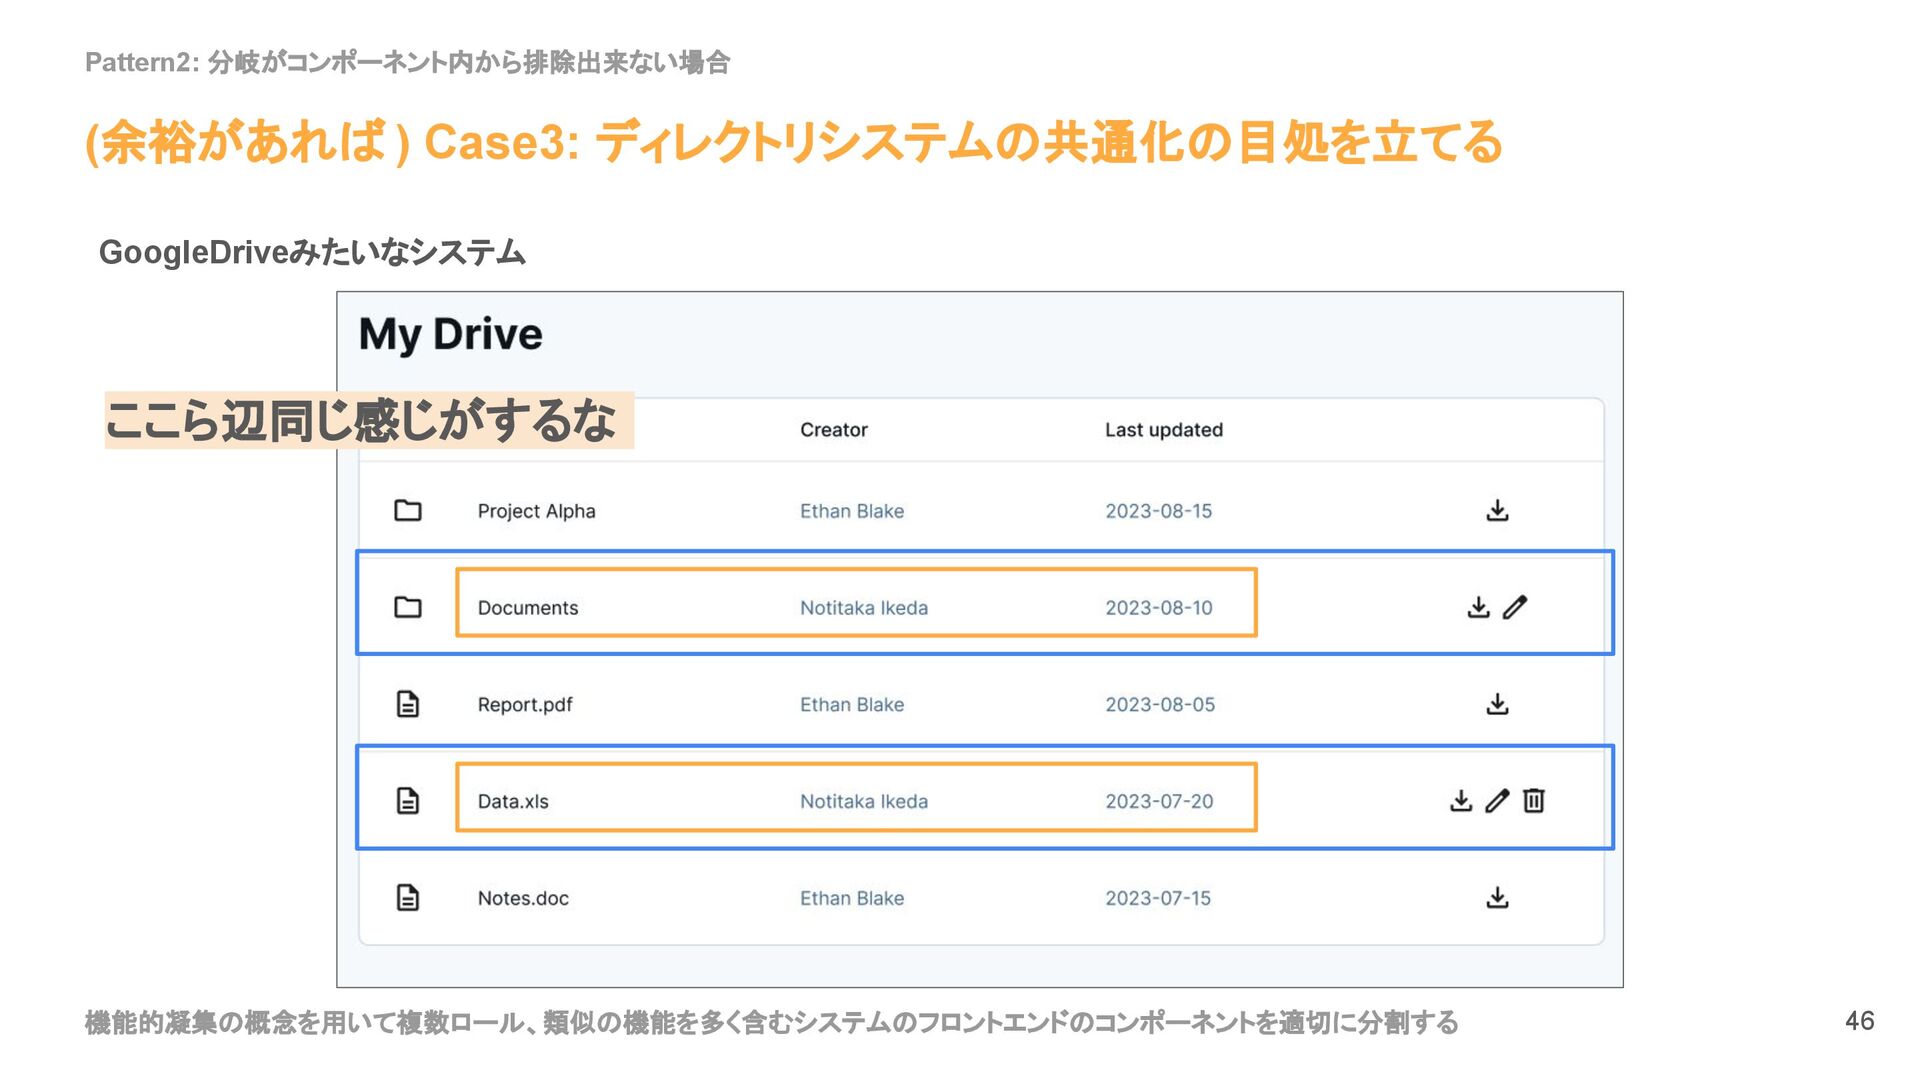This screenshot has width=1920, height=1080.
Task: Open the Project Alpha folder name
Action: click(536, 511)
